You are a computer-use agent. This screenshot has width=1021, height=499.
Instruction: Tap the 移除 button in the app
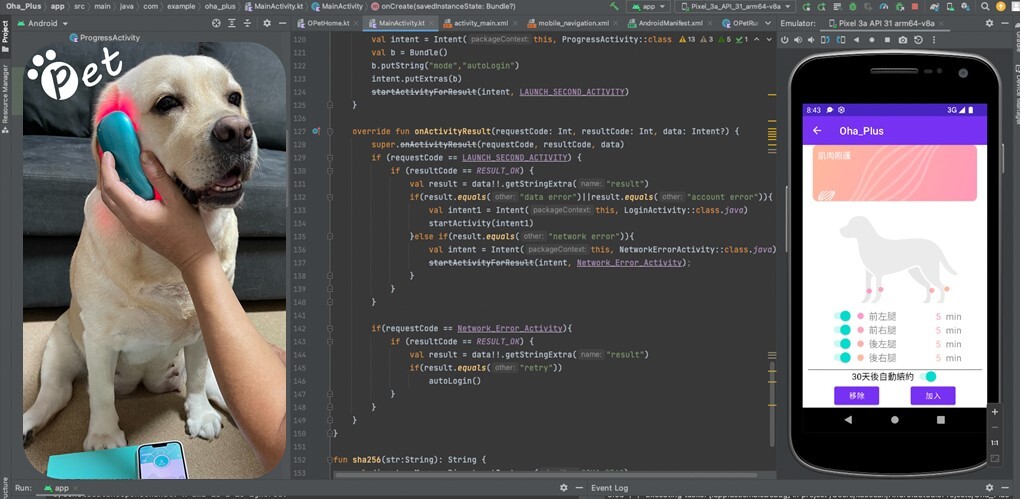tap(856, 396)
